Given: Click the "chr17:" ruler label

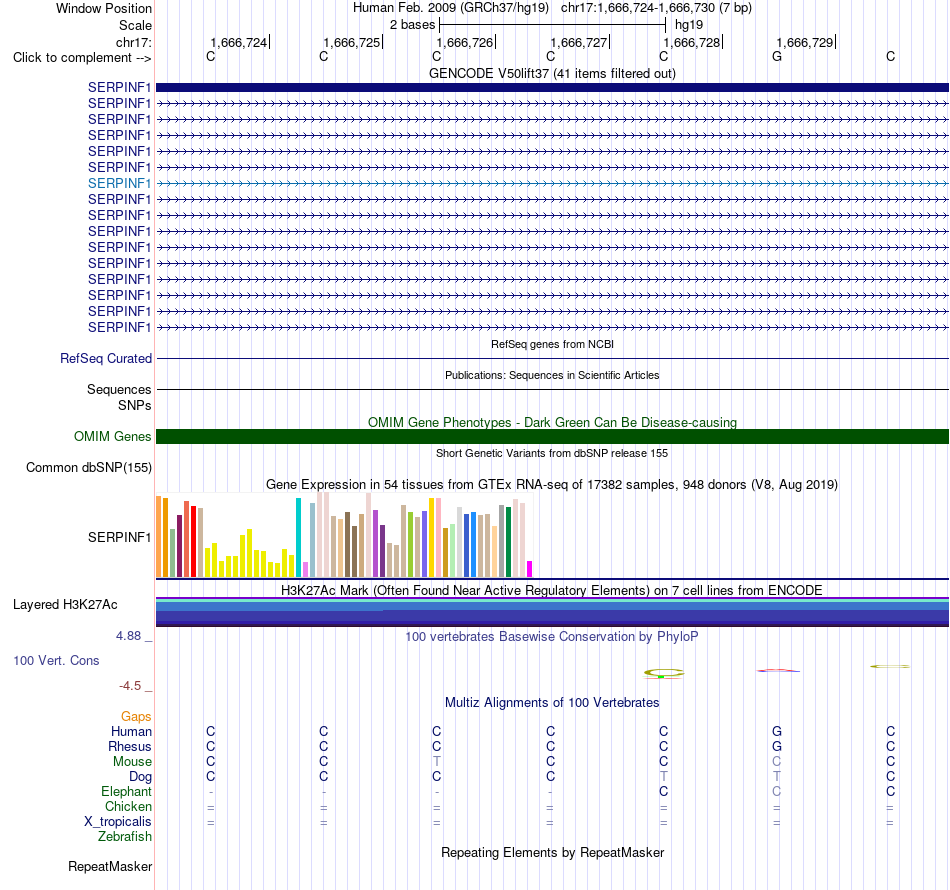Looking at the screenshot, I should point(133,42).
